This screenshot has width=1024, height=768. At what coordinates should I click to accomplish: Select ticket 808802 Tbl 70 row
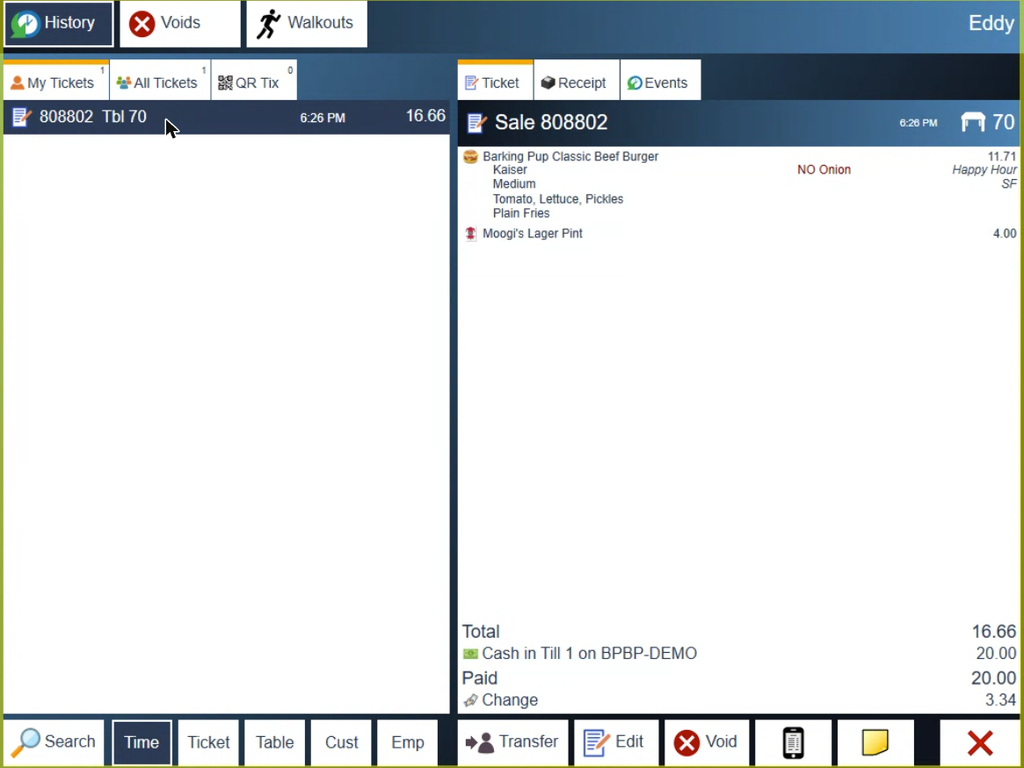pyautogui.click(x=227, y=118)
